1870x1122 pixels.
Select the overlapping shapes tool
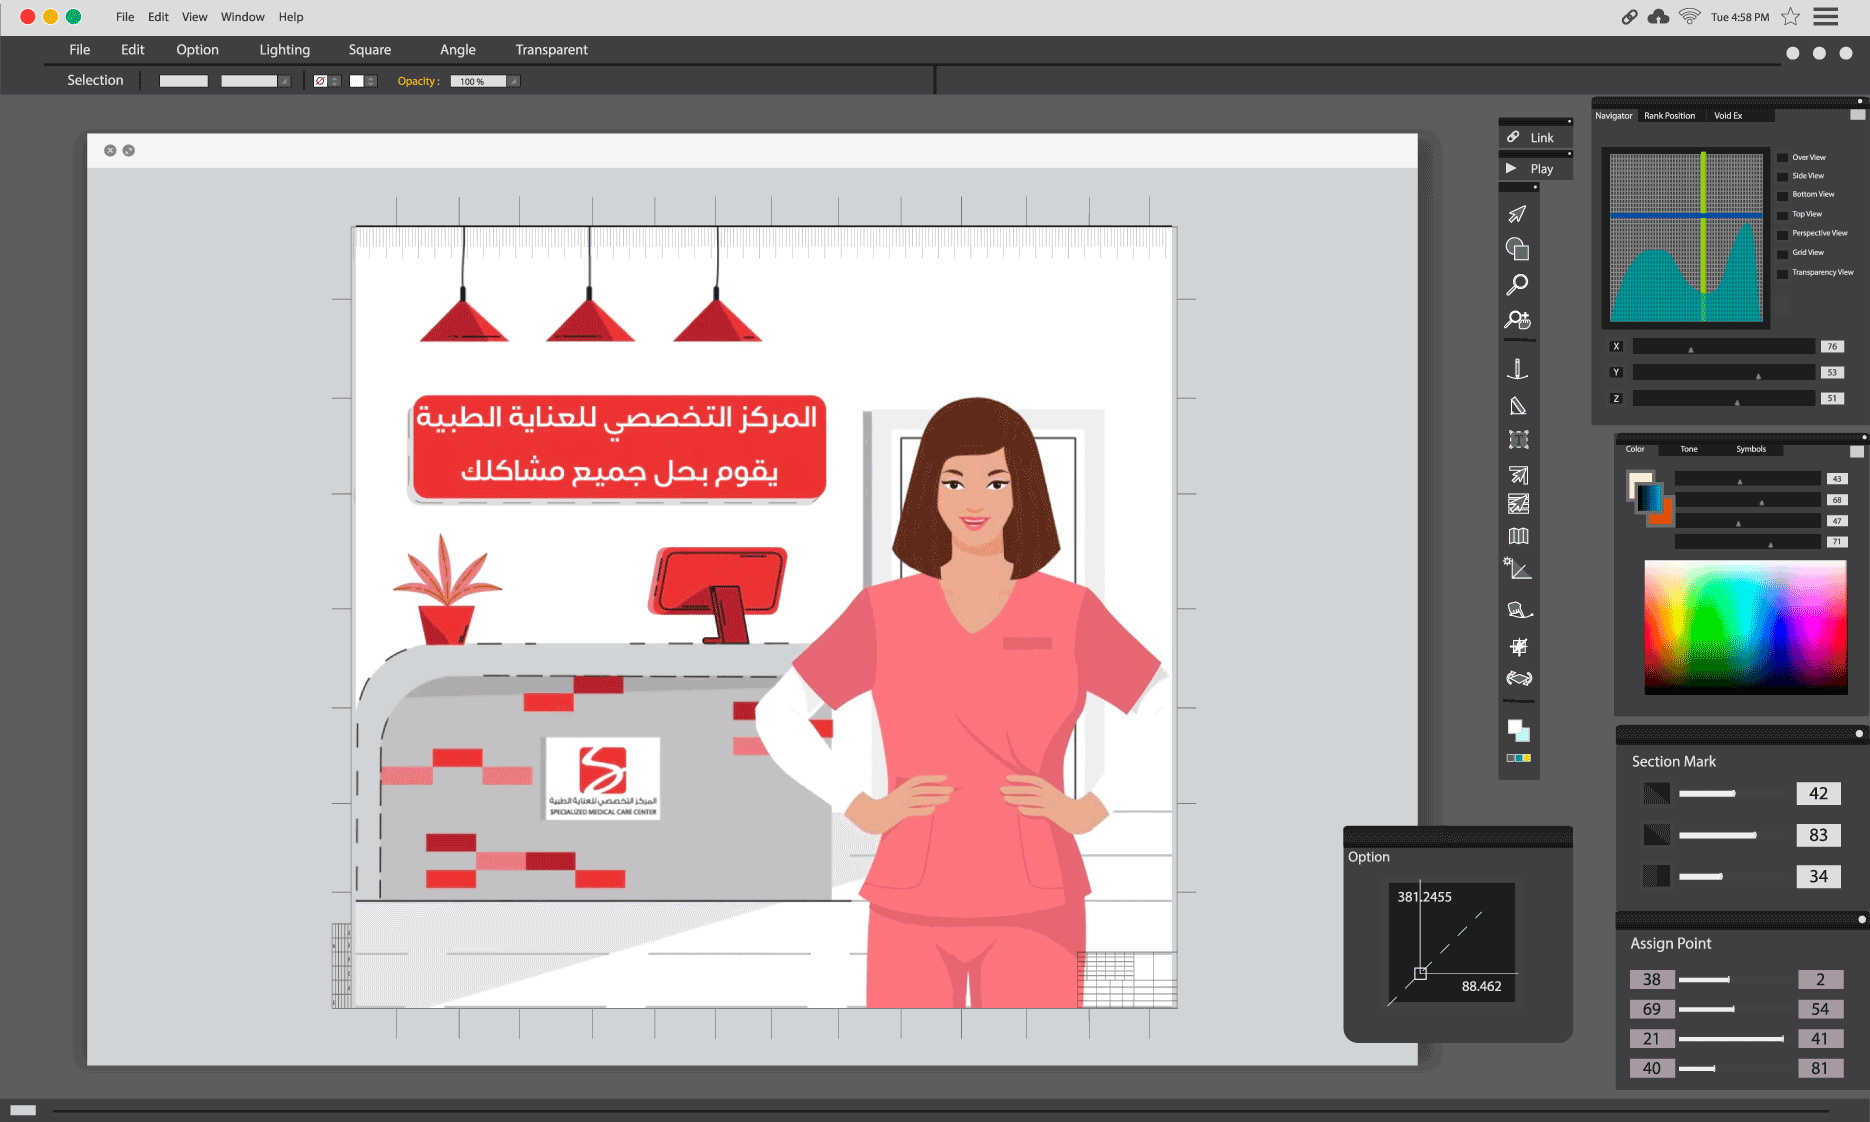(x=1517, y=249)
